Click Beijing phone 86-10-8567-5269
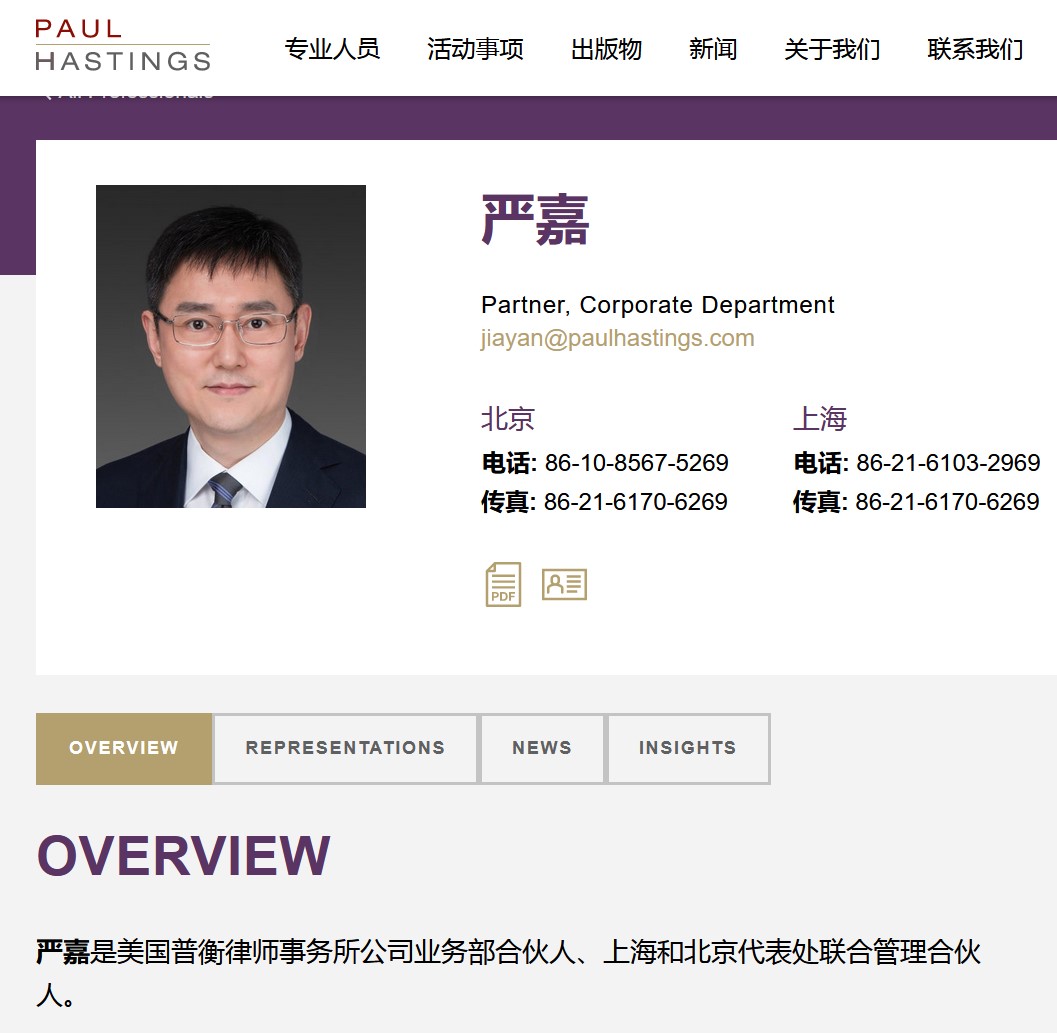The width and height of the screenshot is (1057, 1033). 636,463
